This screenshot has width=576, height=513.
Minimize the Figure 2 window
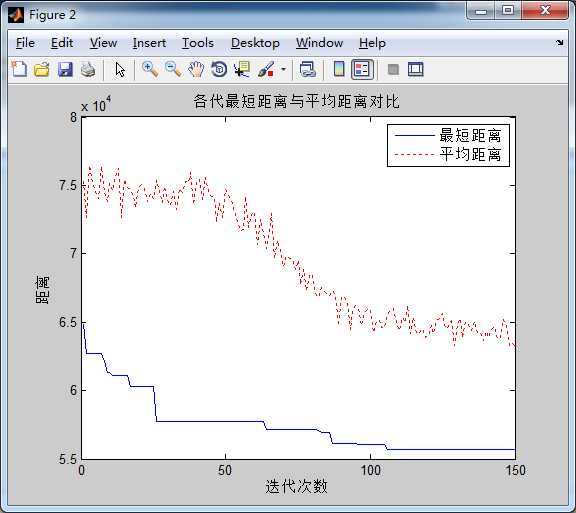pos(480,11)
